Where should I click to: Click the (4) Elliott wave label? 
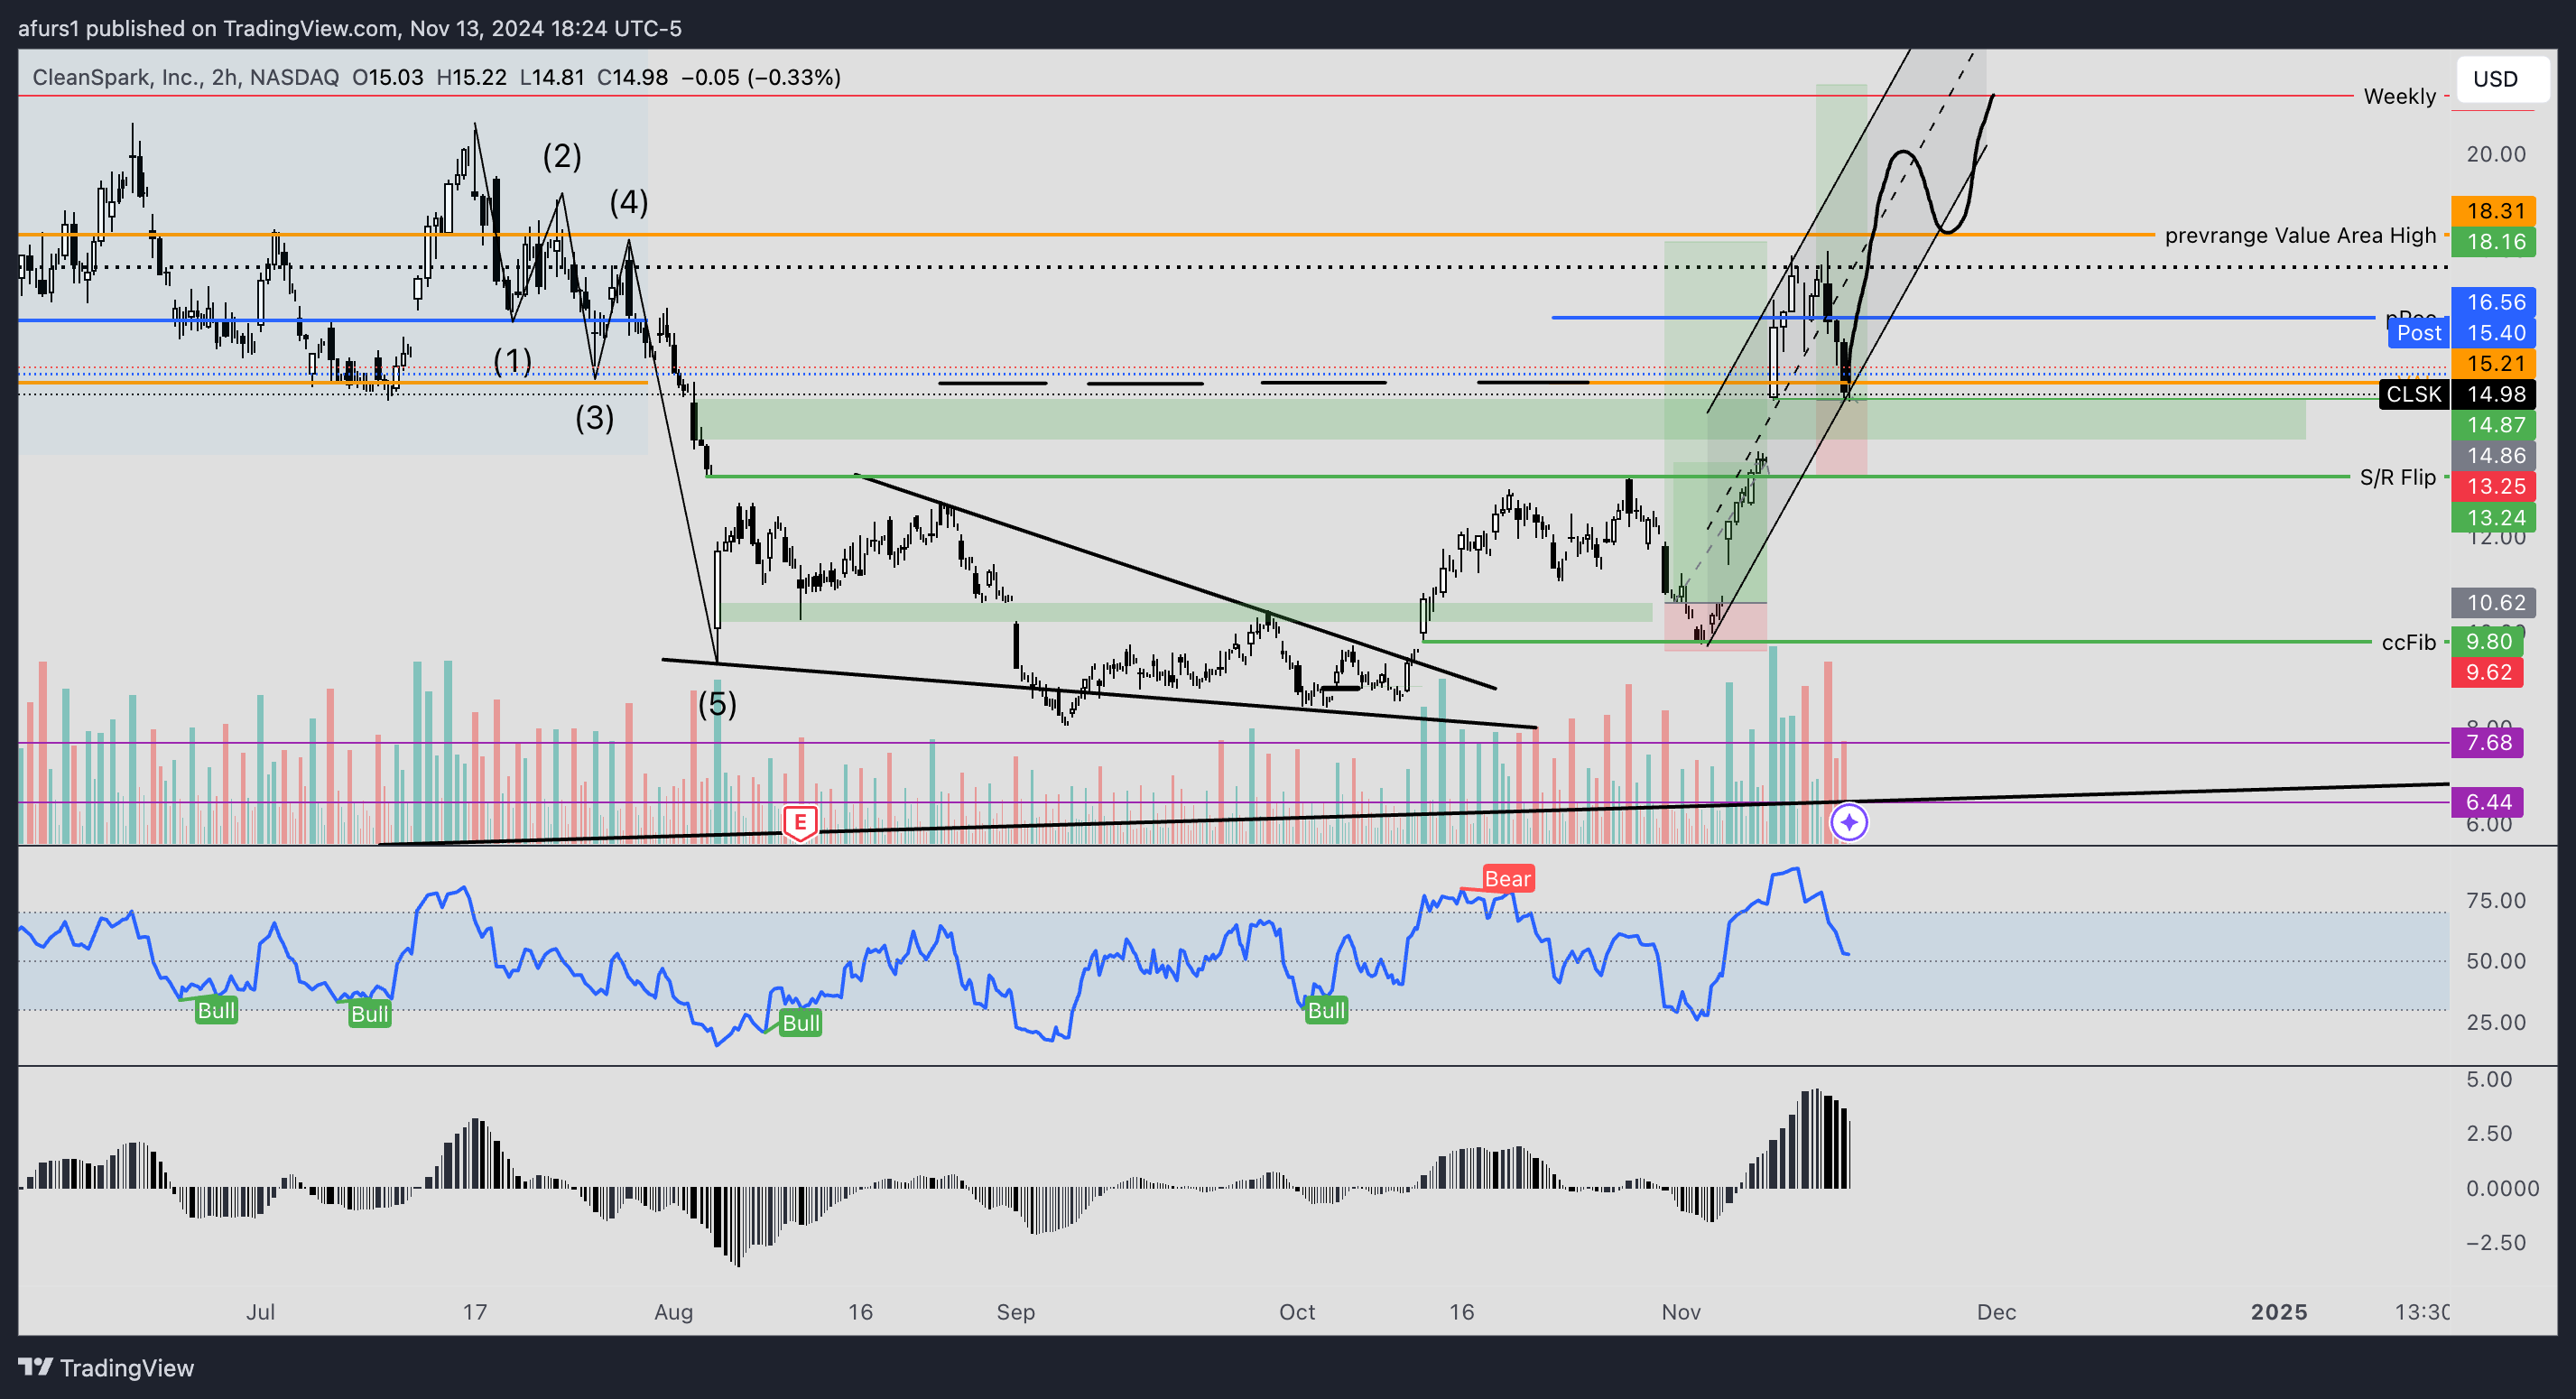(629, 203)
